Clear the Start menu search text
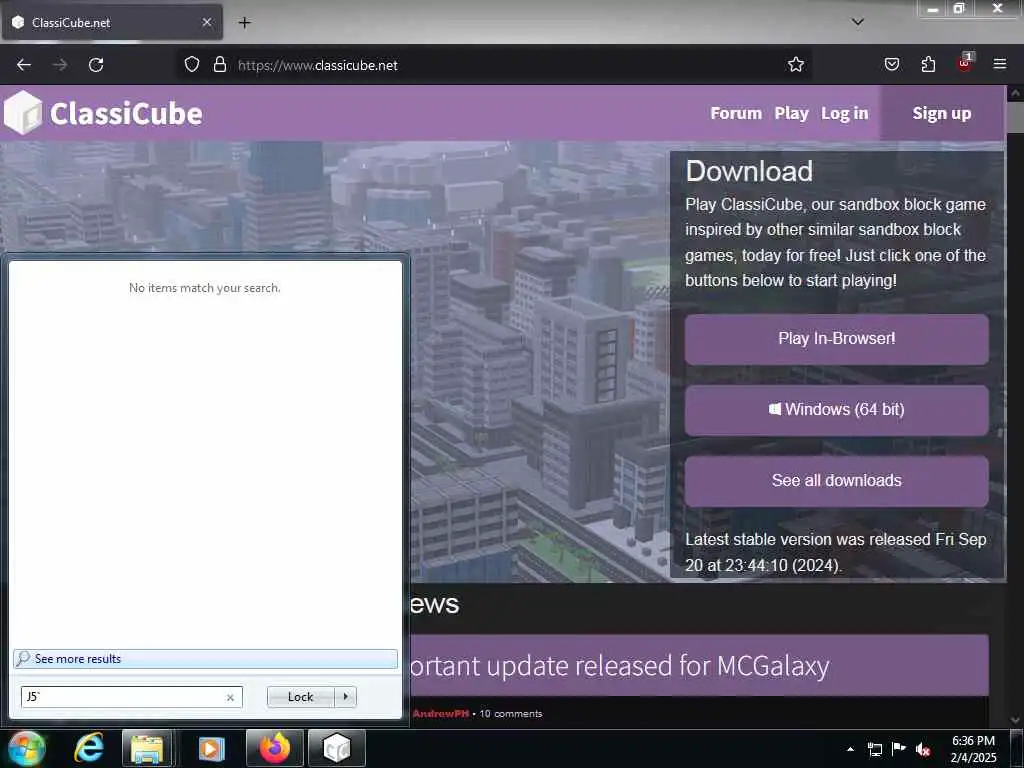The image size is (1024, 768). click(x=230, y=697)
